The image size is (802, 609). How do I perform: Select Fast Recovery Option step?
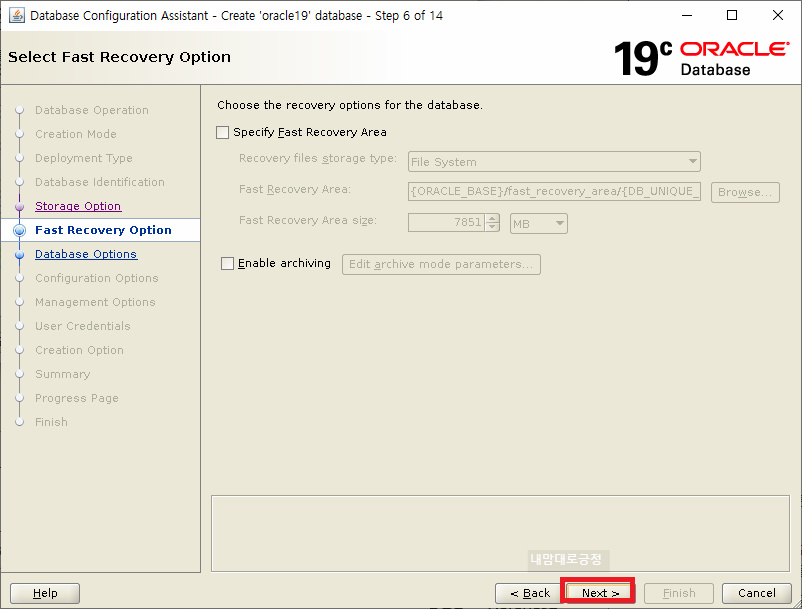103,230
